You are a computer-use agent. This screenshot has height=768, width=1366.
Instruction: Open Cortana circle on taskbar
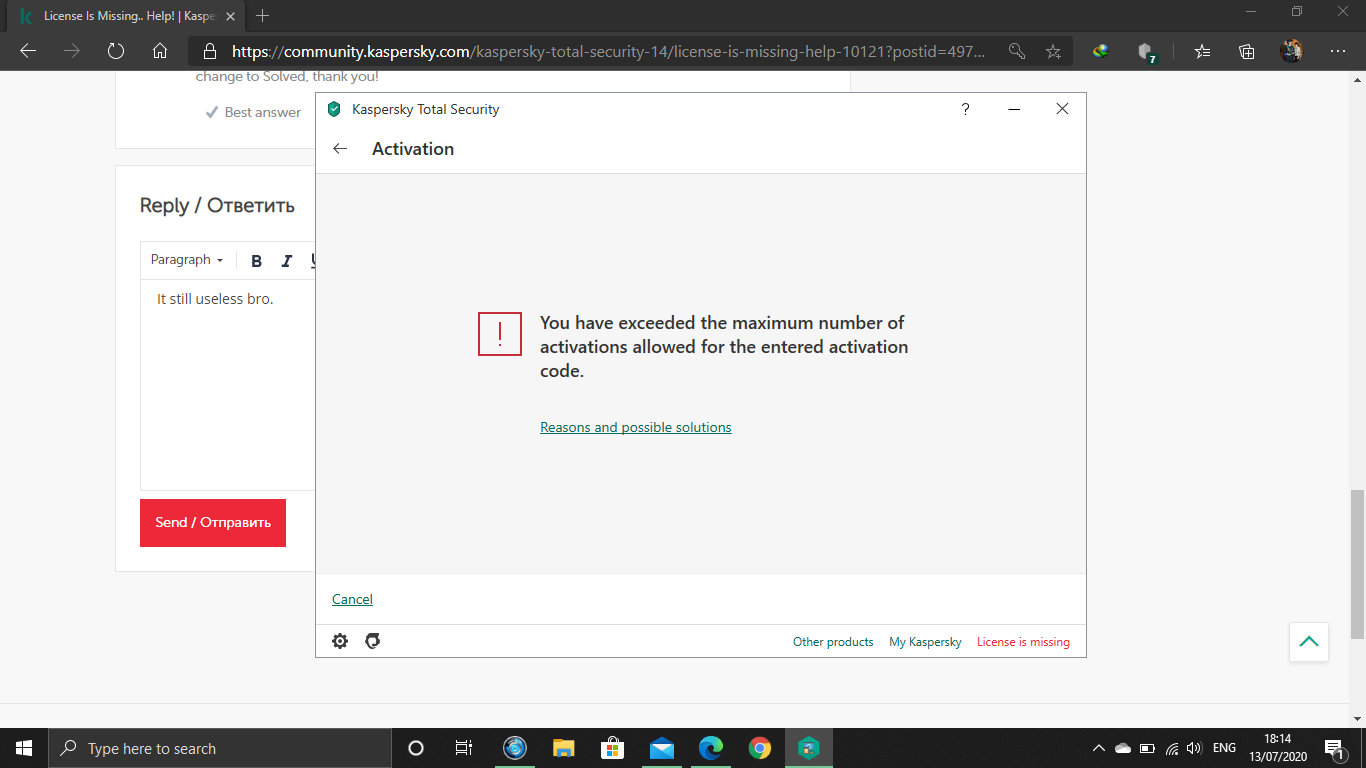[416, 748]
